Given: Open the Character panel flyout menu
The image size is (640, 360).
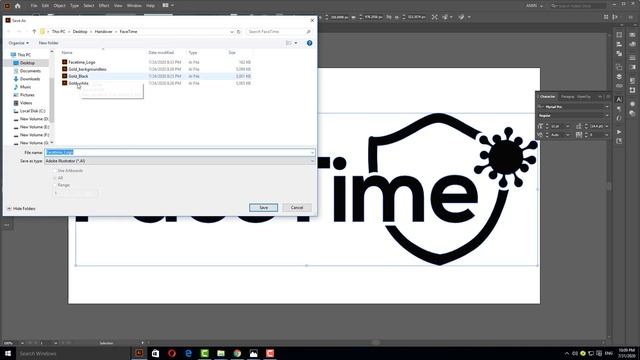Looking at the screenshot, I should coord(607,97).
